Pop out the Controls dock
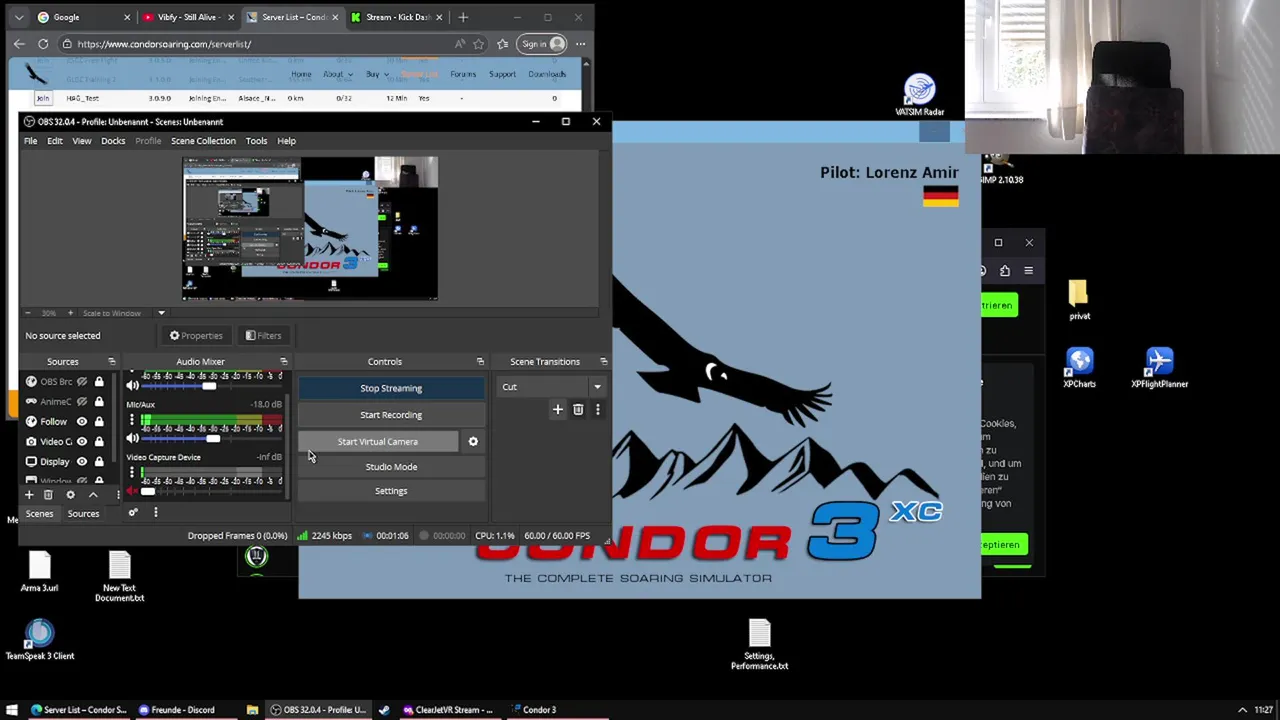This screenshot has height=720, width=1280. 480,361
